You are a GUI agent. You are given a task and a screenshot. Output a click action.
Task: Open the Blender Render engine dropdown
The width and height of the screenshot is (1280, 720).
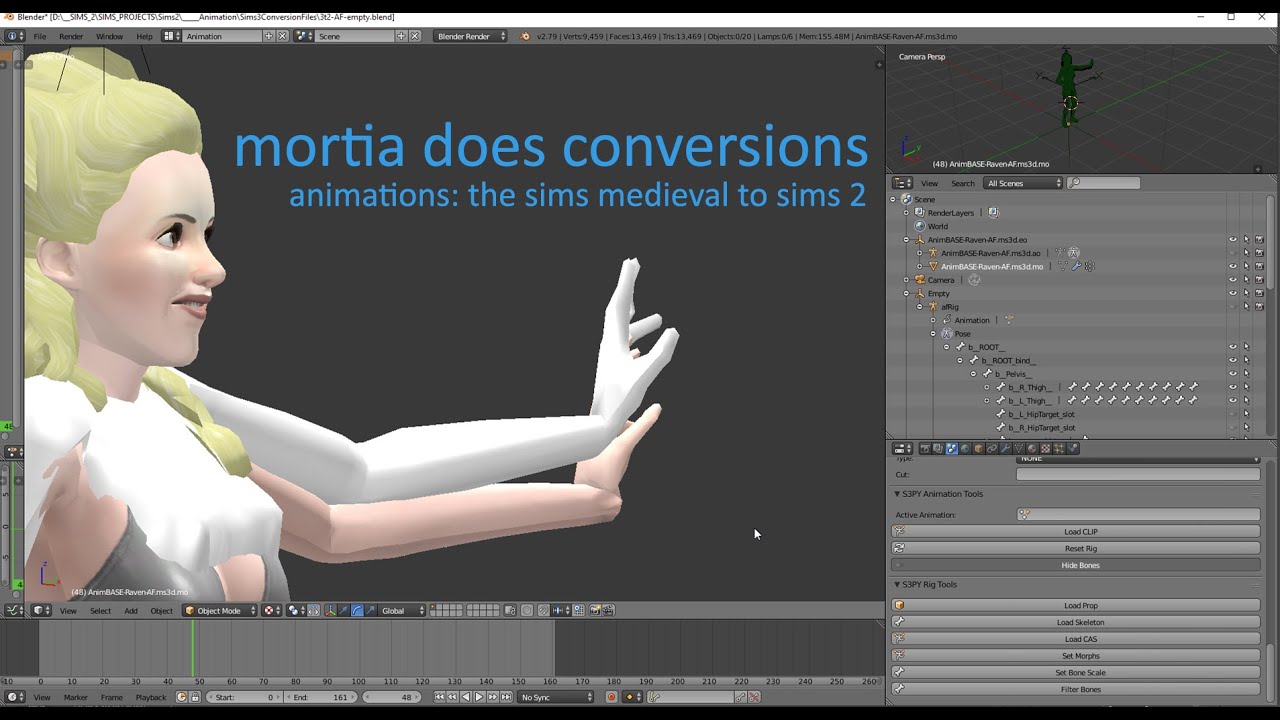[x=470, y=36]
